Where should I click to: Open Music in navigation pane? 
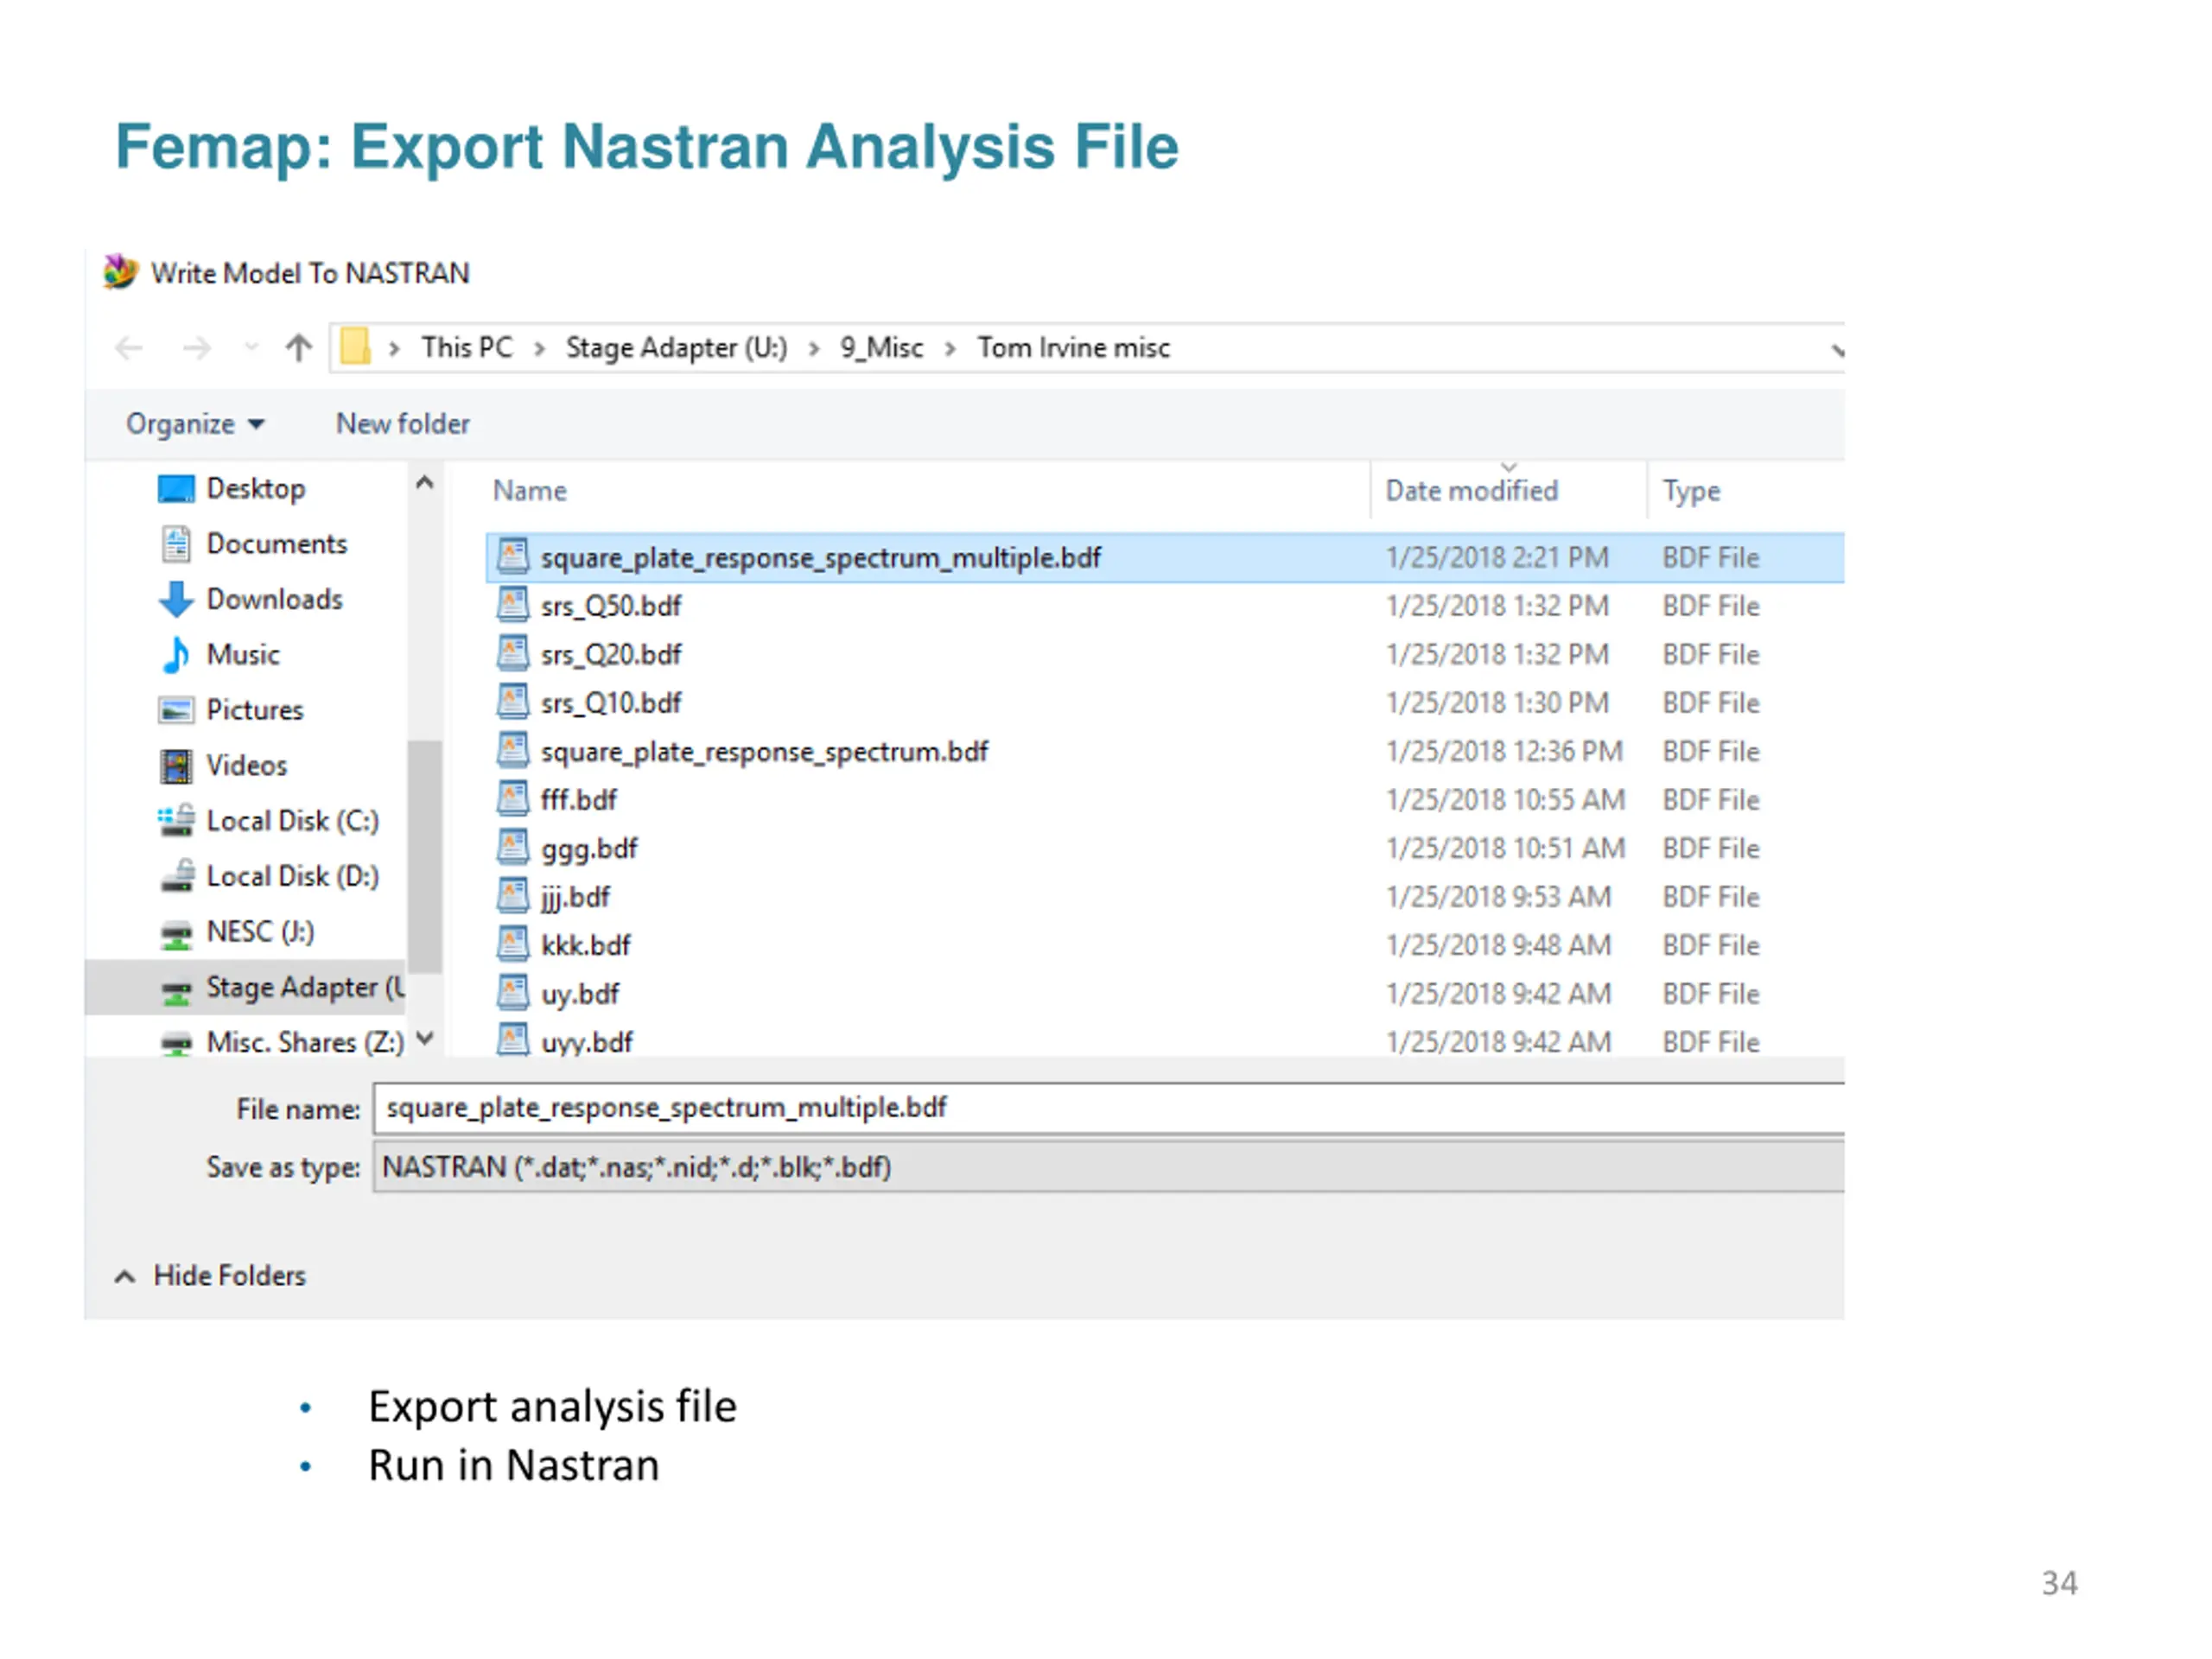pos(242,655)
